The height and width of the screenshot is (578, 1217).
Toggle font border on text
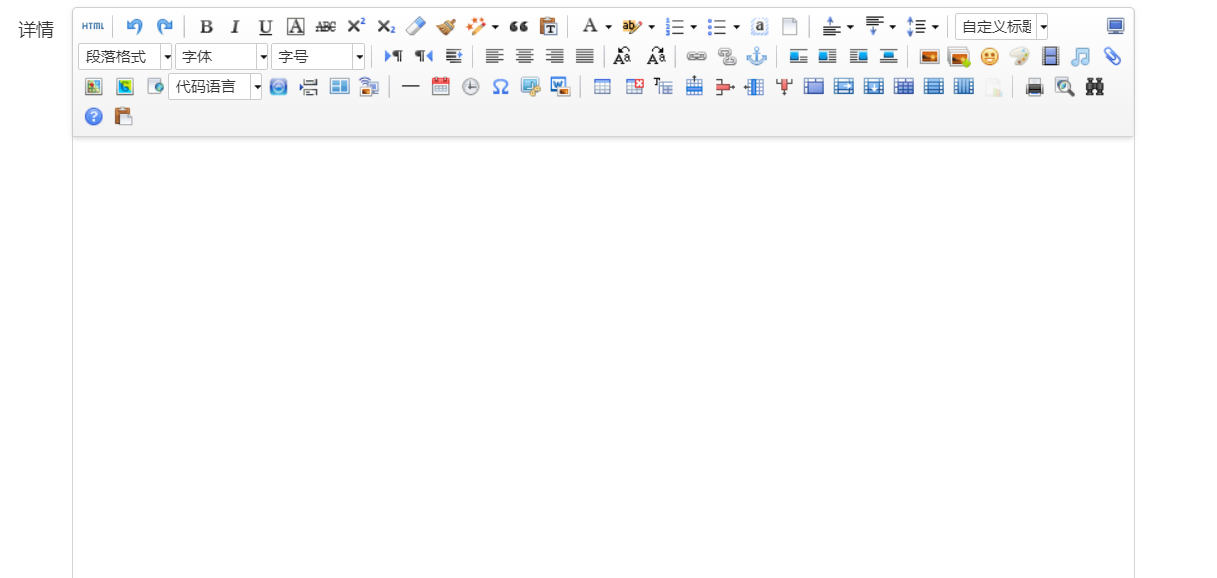(x=295, y=27)
